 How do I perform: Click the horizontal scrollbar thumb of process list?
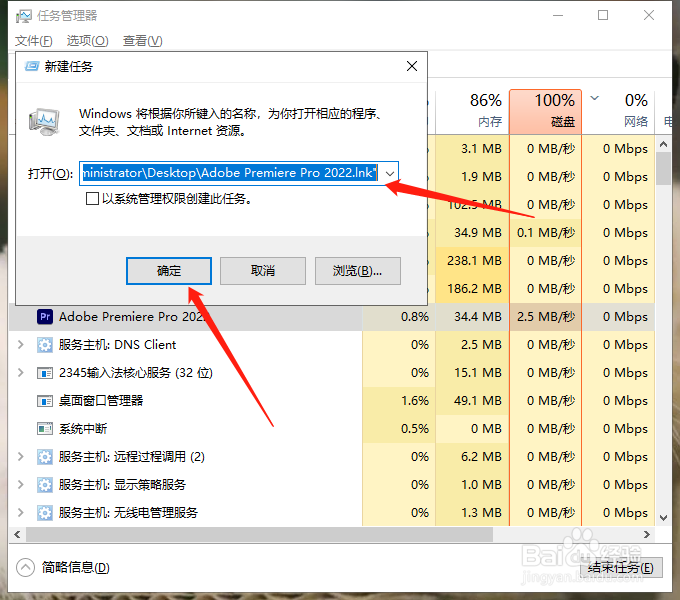pyautogui.click(x=259, y=535)
